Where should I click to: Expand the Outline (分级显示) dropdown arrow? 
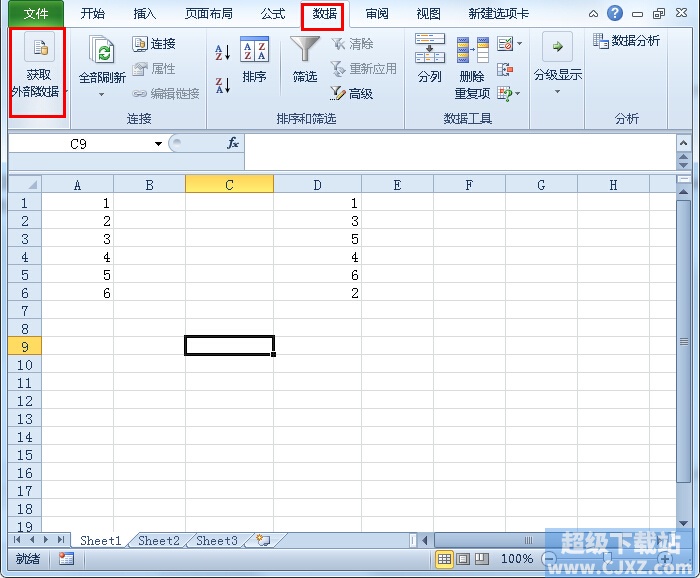[557, 91]
